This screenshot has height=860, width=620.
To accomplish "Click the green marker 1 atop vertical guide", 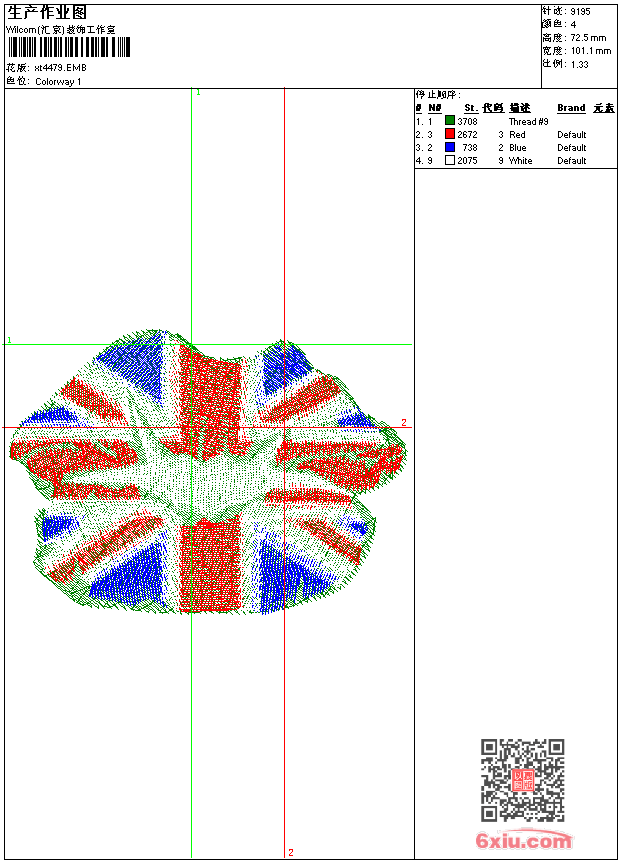I will click(x=198, y=93).
